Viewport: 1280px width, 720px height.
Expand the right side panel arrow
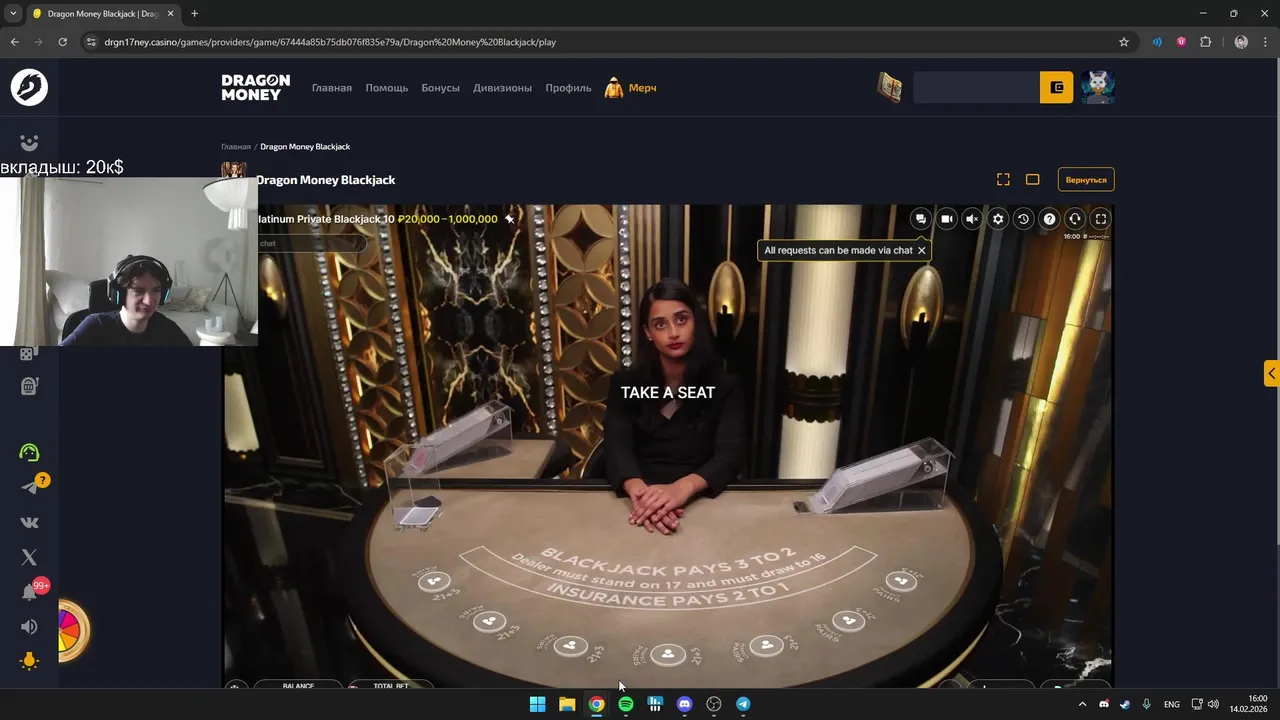pyautogui.click(x=1271, y=373)
